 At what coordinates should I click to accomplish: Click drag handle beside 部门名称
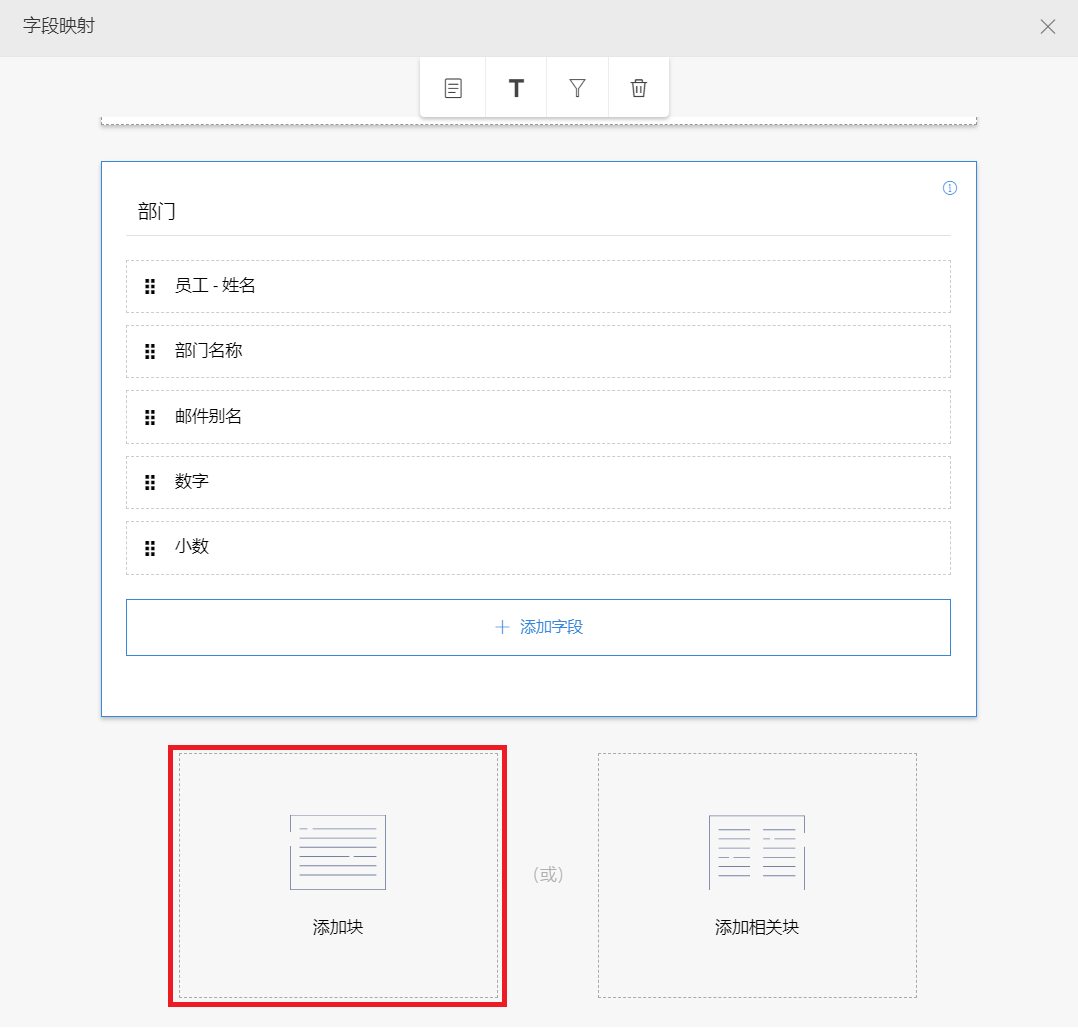tap(150, 352)
